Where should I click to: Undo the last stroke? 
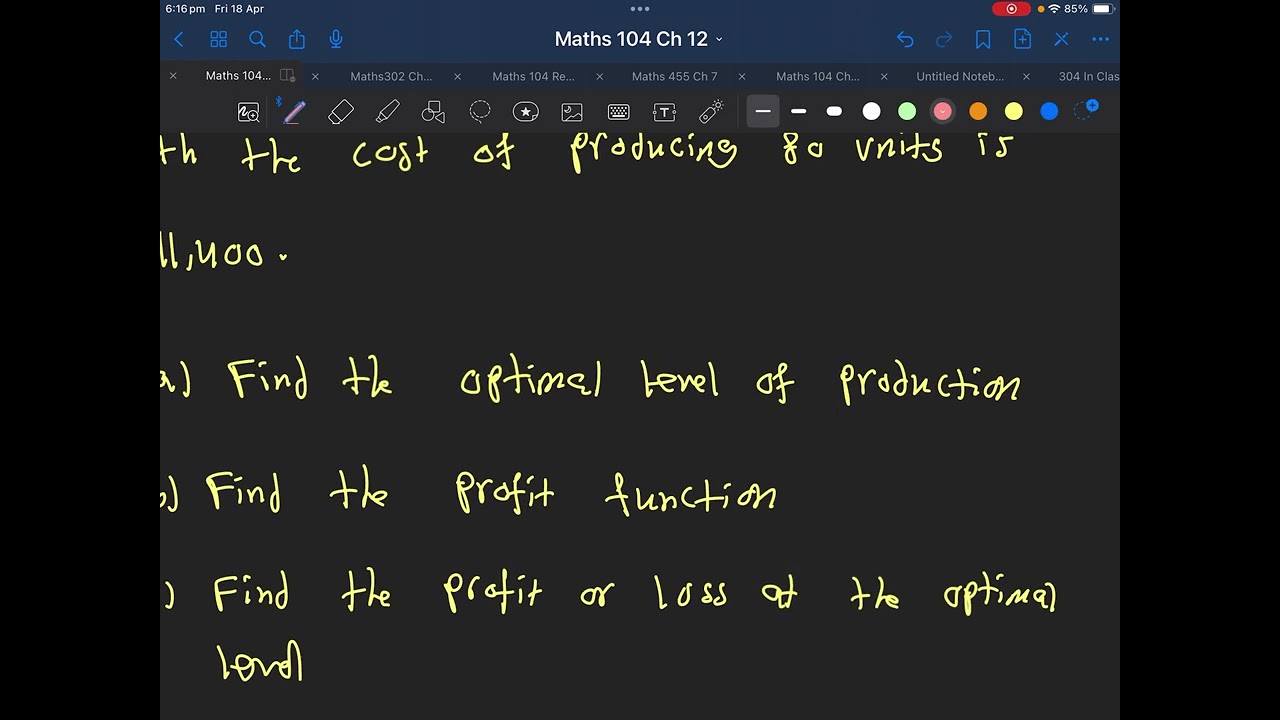coord(905,39)
